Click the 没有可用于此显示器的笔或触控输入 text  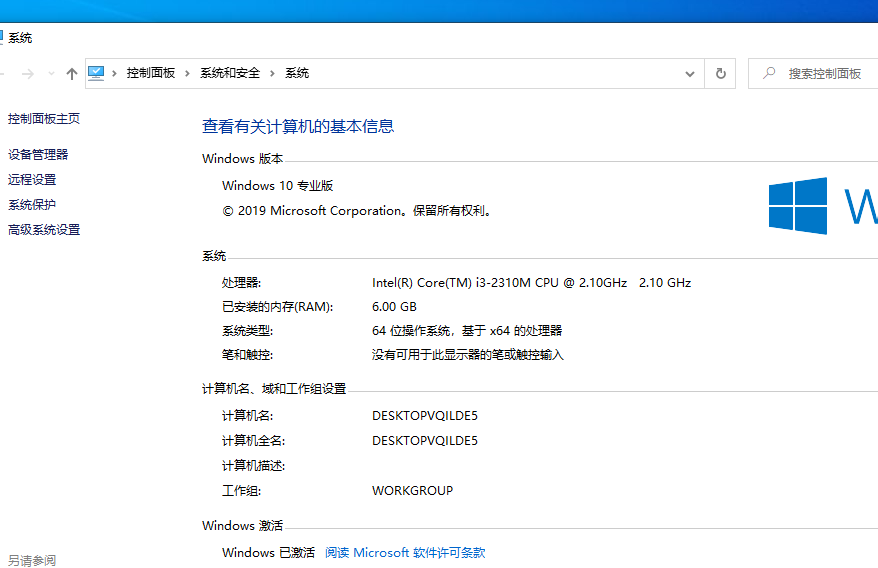click(x=468, y=355)
